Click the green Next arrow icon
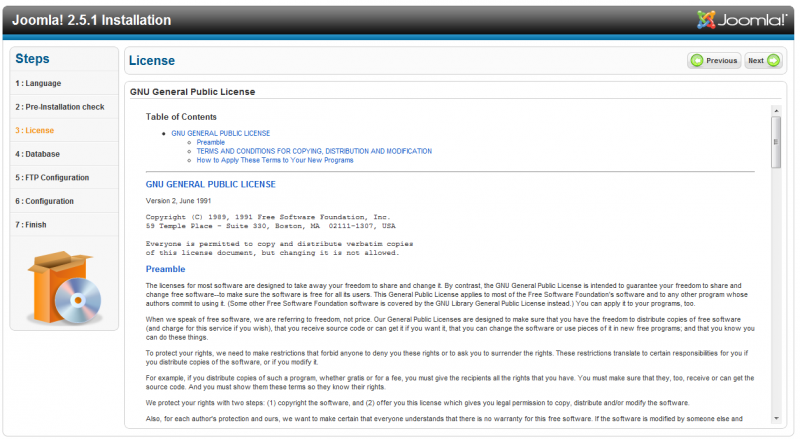The image size is (800, 439). coord(773,61)
